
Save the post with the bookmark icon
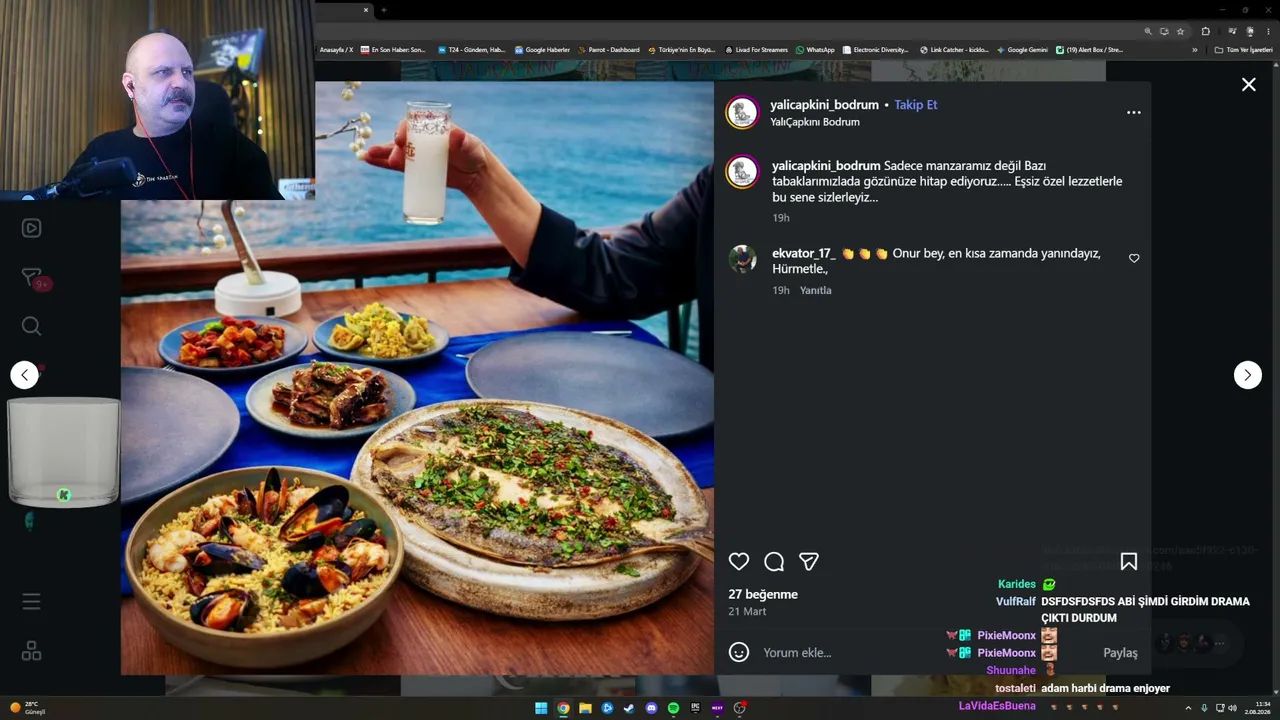[x=1129, y=562]
